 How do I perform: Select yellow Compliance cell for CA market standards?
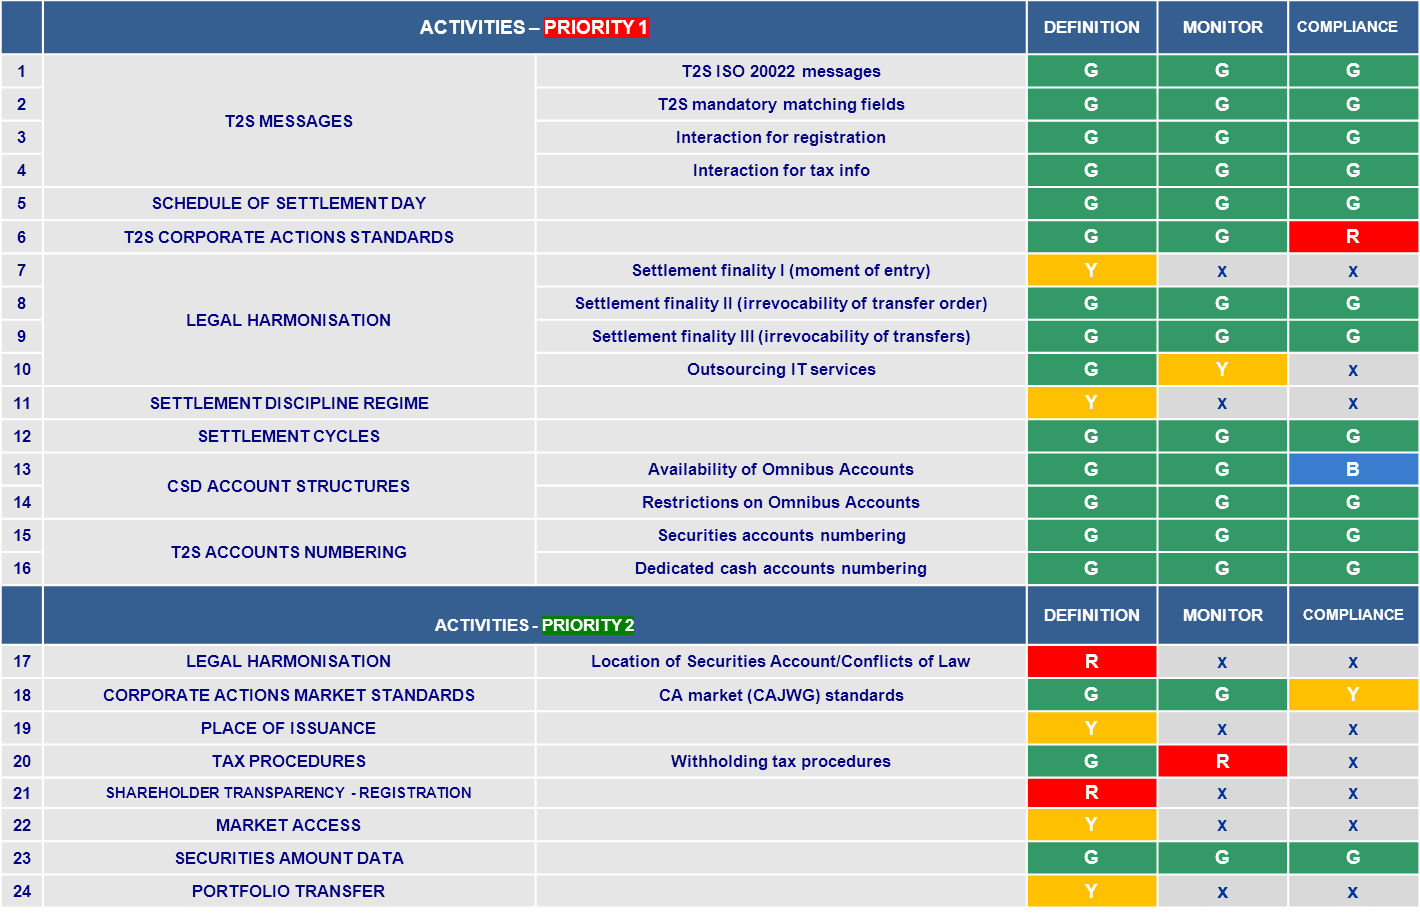[1352, 695]
